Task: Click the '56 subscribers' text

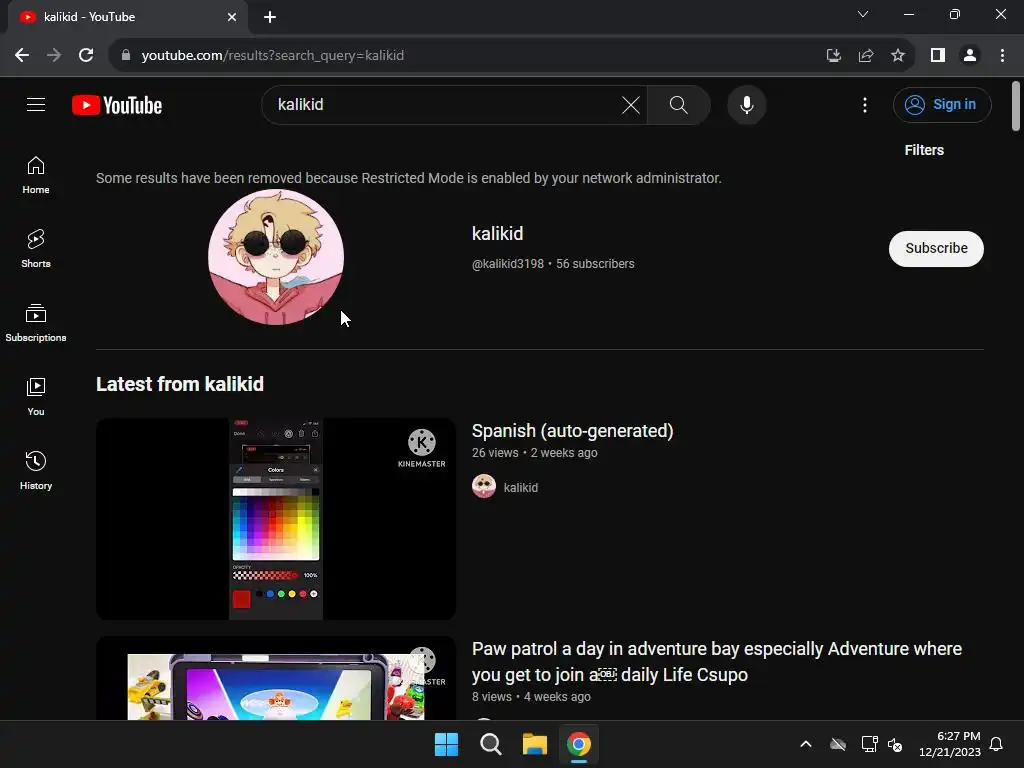Action: coord(595,264)
